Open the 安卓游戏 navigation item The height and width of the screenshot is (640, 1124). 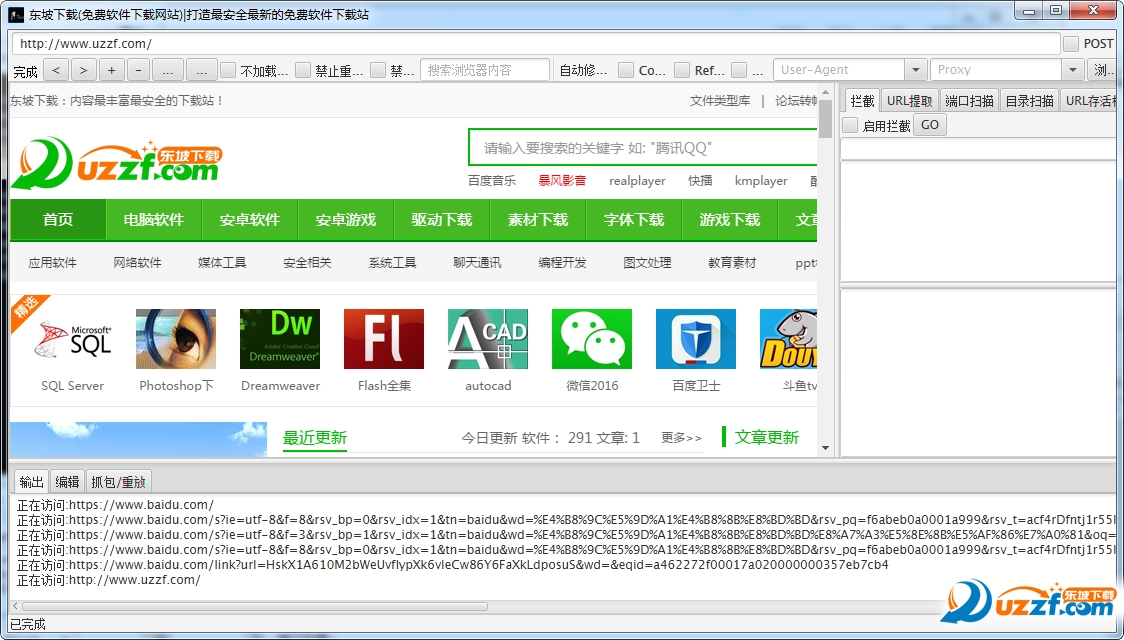point(346,220)
